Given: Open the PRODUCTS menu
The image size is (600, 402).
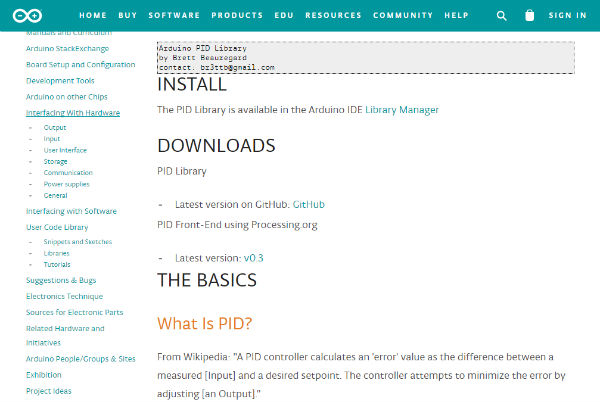Looking at the screenshot, I should point(237,16).
